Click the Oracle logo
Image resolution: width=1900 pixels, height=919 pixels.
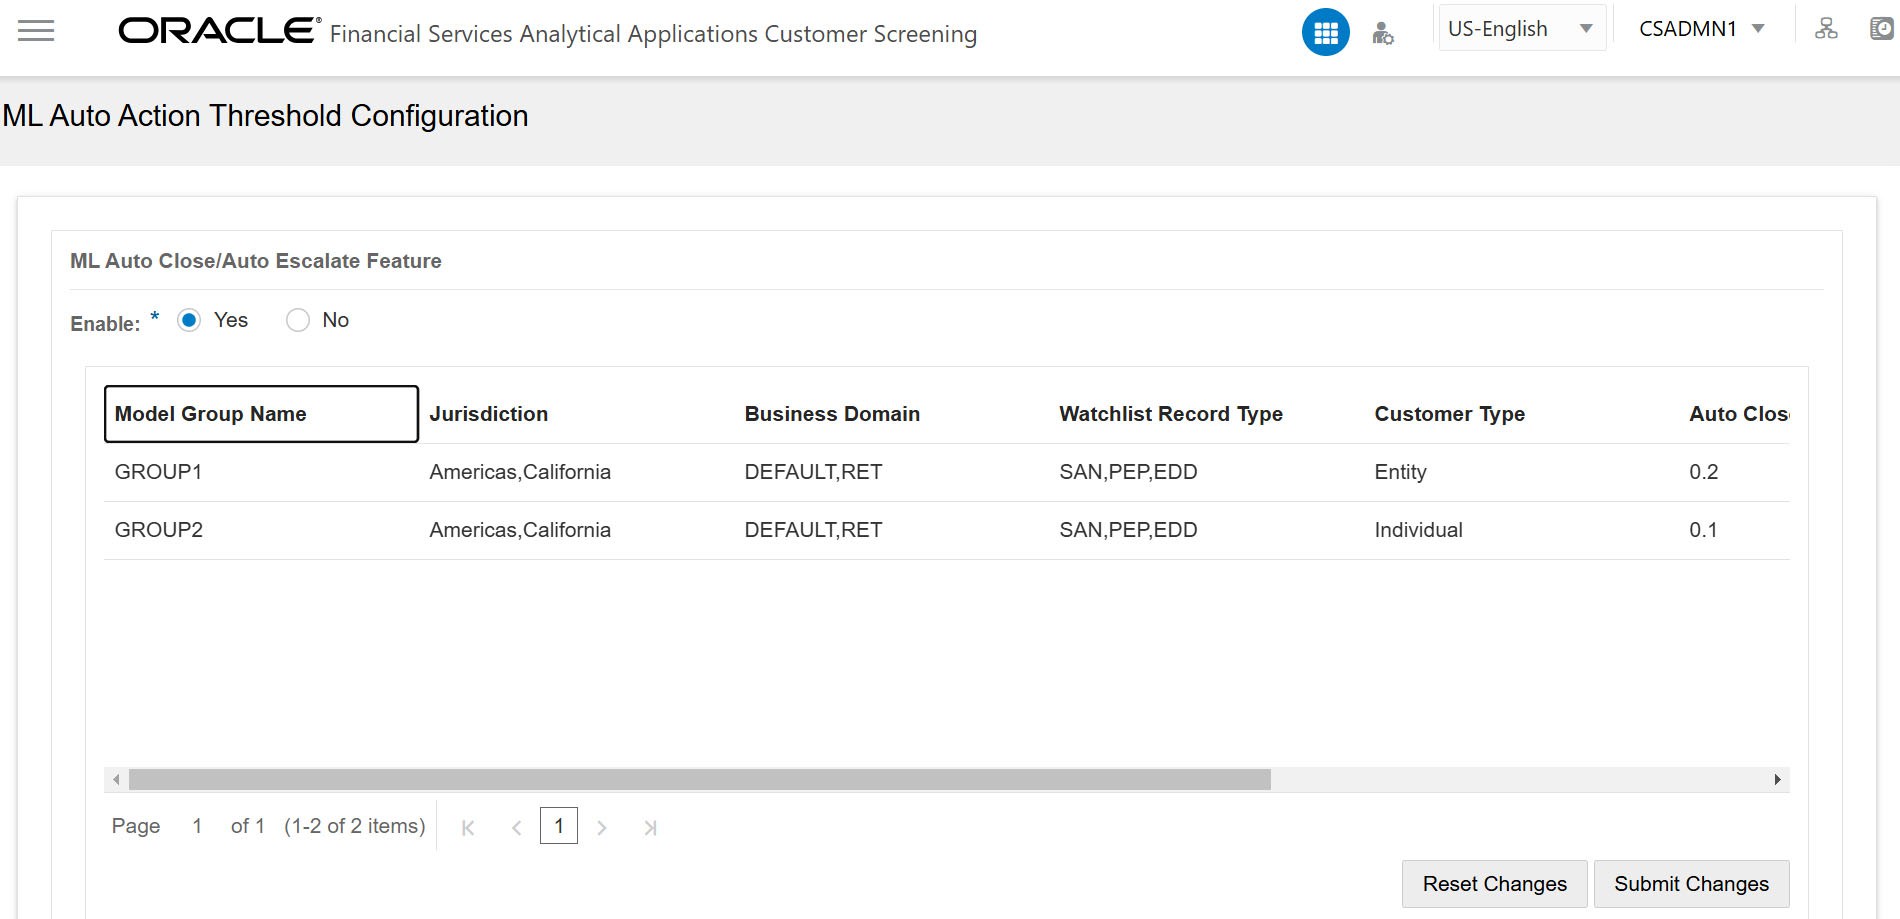coord(213,31)
